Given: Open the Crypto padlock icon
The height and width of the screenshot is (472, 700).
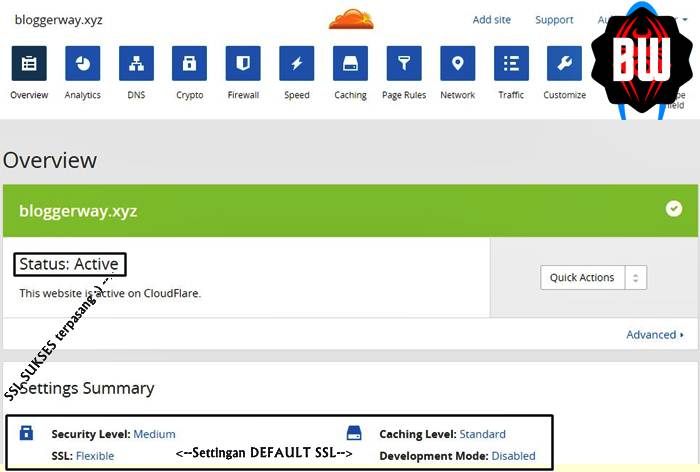Looking at the screenshot, I should [189, 63].
